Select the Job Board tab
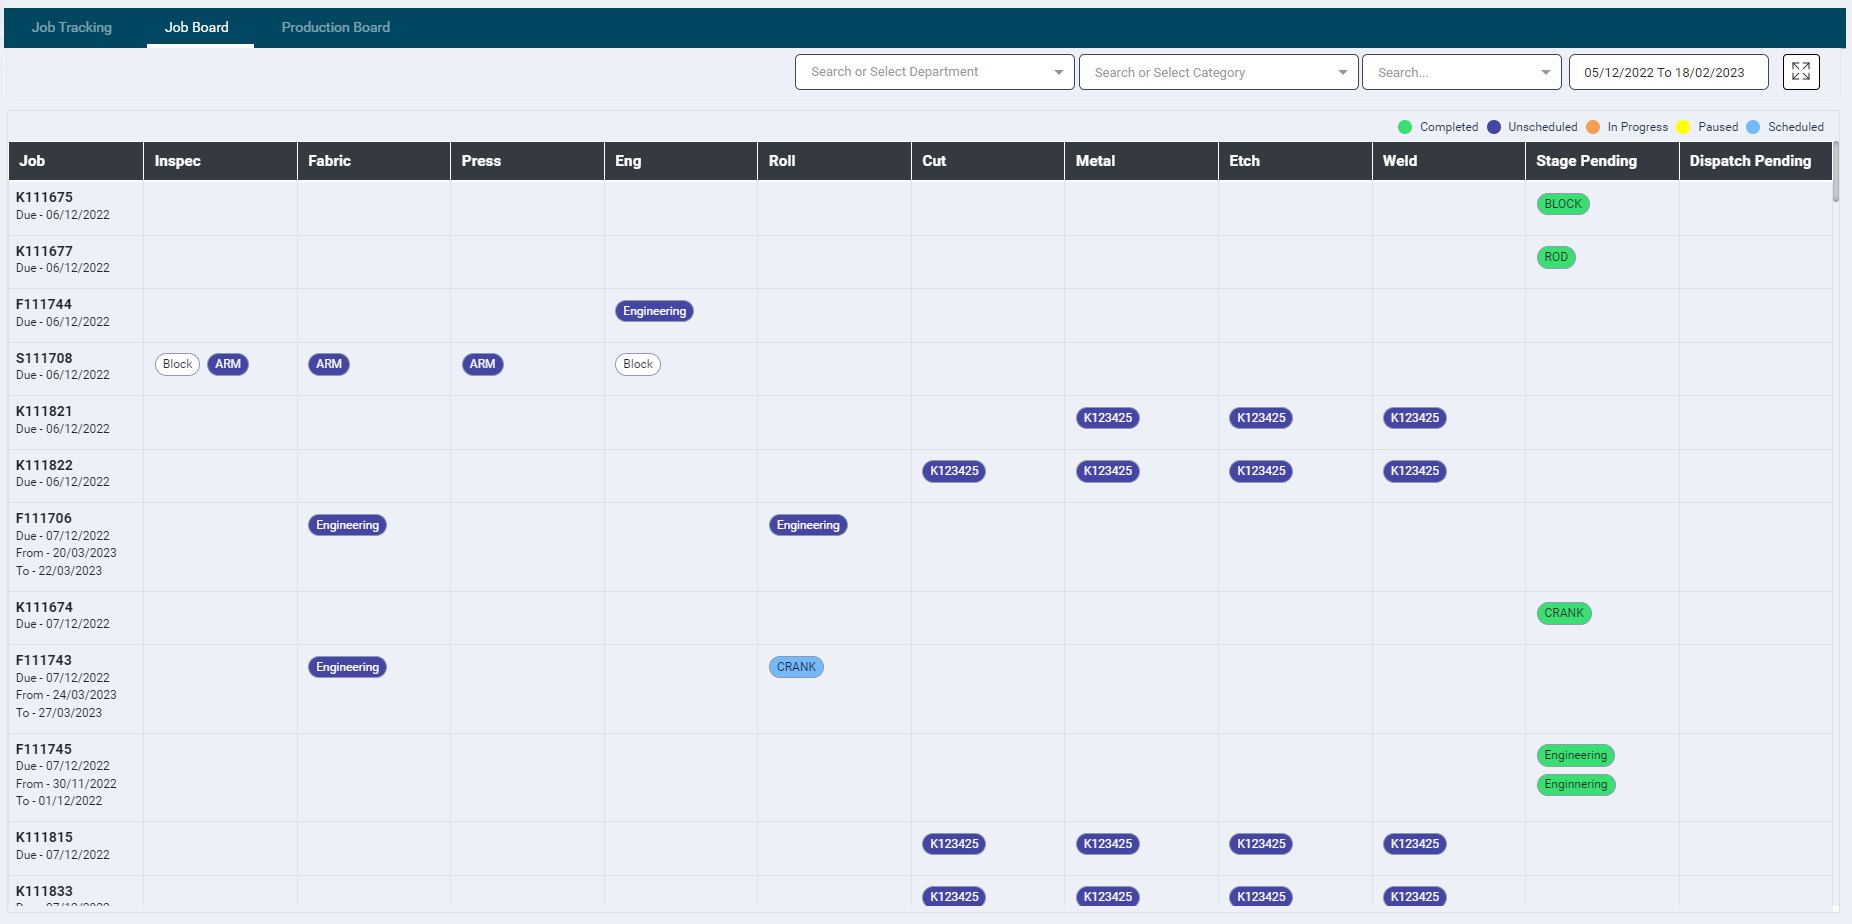The height and width of the screenshot is (924, 1852). 197,27
